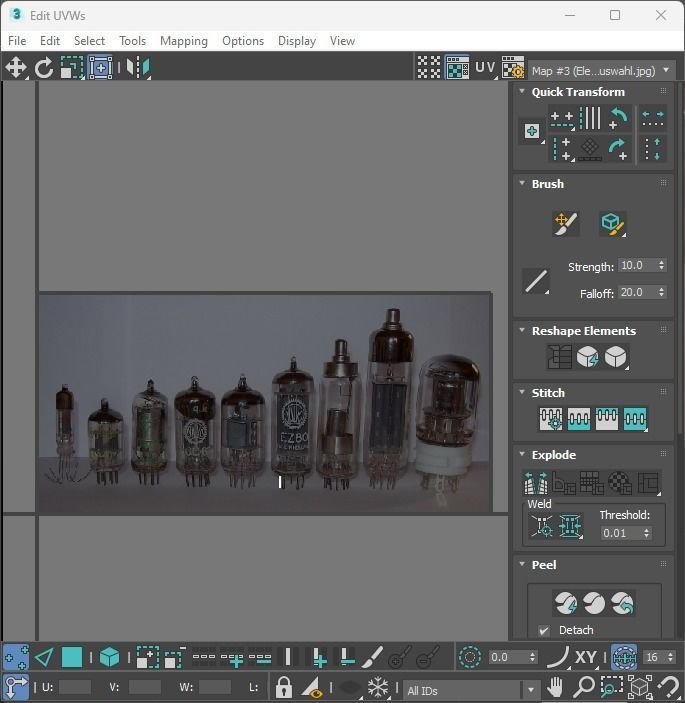685x703 pixels.
Task: Collapse the Reshape Elements rollout
Action: coord(522,330)
